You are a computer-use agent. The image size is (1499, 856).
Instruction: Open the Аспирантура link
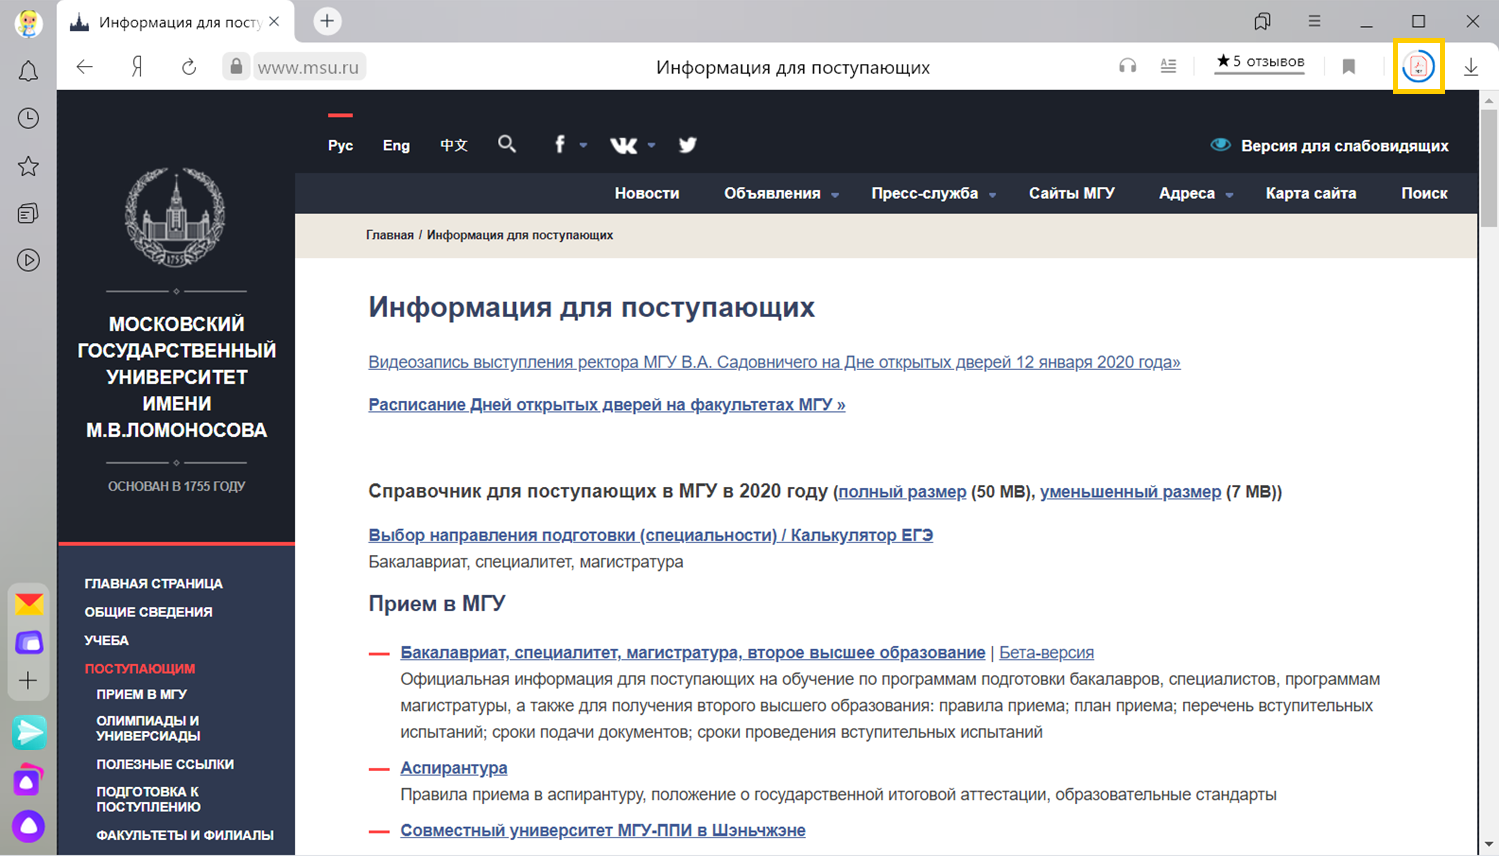454,768
